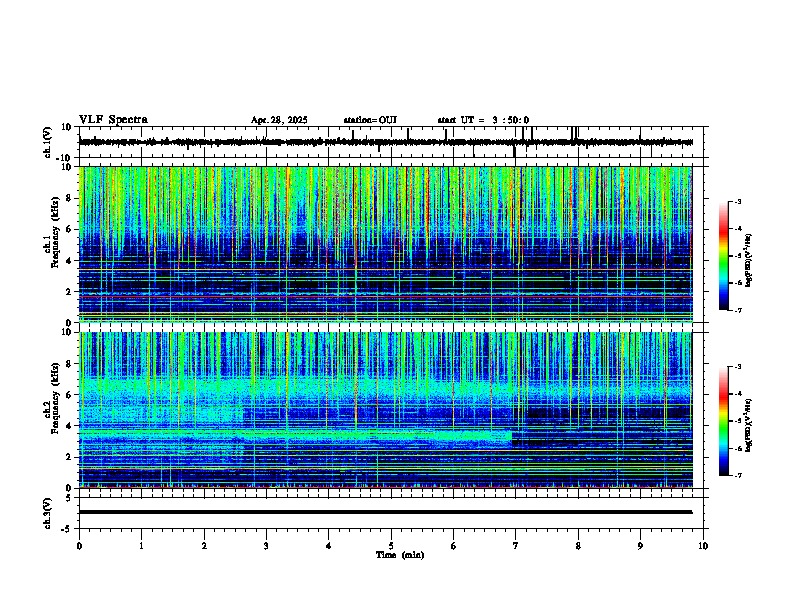This screenshot has width=792, height=612.
Task: Click the ch.2 colorbar log(PSD) label
Action: coord(749,424)
